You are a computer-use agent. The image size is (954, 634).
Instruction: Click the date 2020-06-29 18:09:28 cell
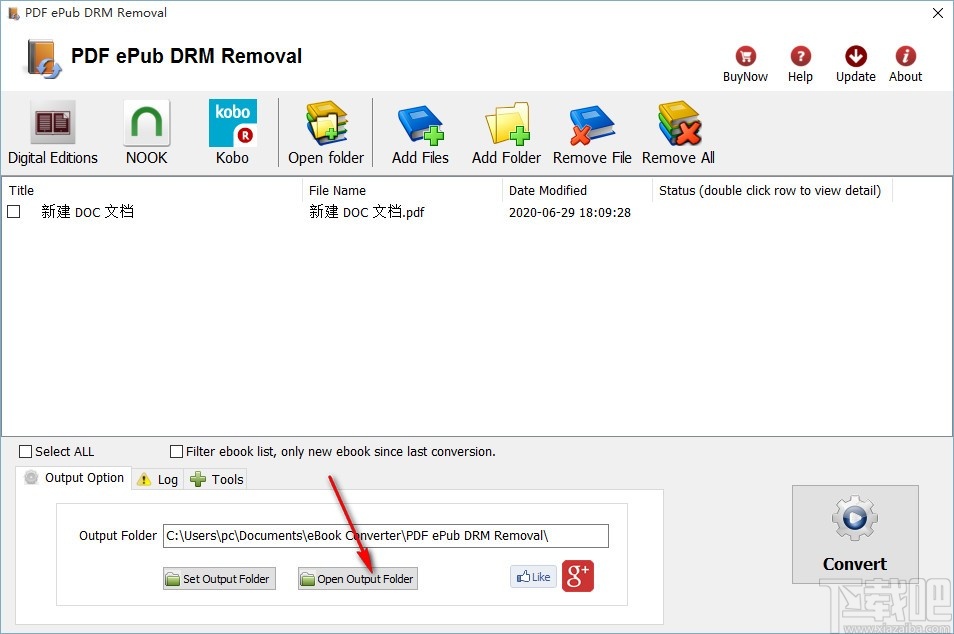tap(570, 212)
